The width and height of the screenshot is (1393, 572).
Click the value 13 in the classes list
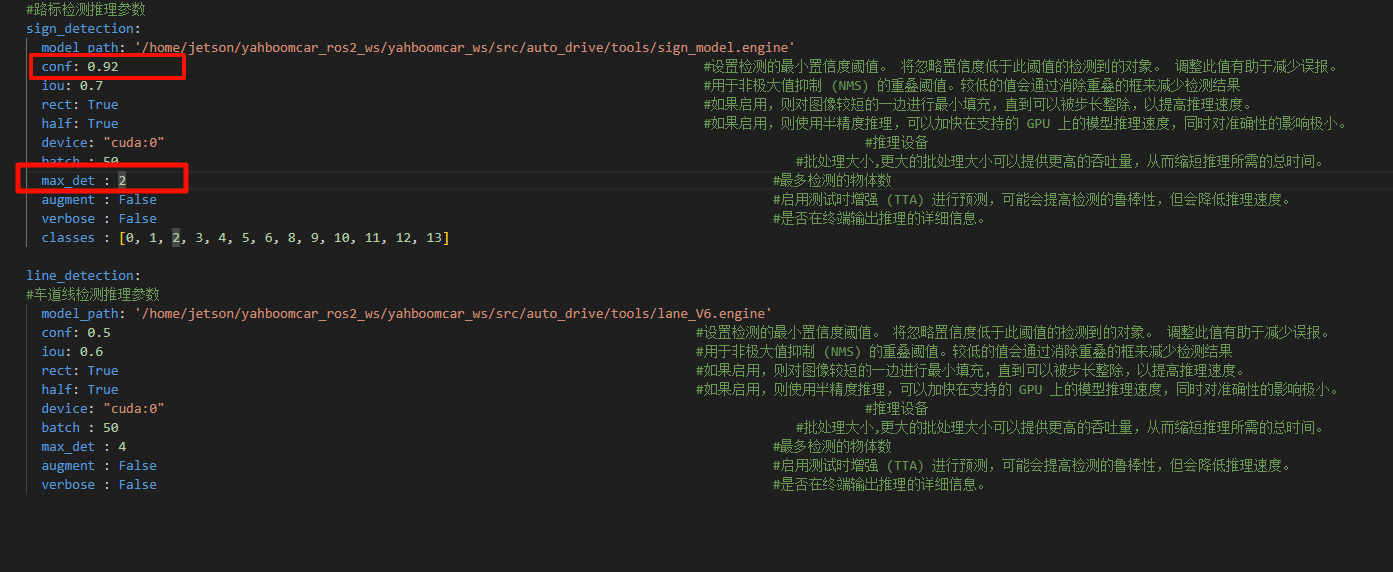[433, 237]
